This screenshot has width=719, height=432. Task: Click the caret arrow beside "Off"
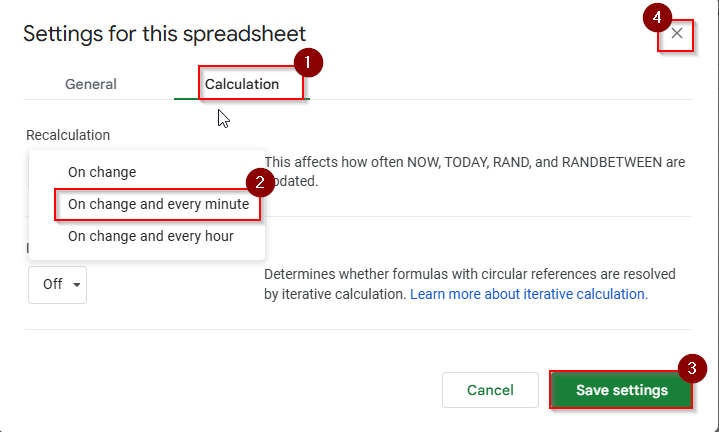pyautogui.click(x=77, y=285)
